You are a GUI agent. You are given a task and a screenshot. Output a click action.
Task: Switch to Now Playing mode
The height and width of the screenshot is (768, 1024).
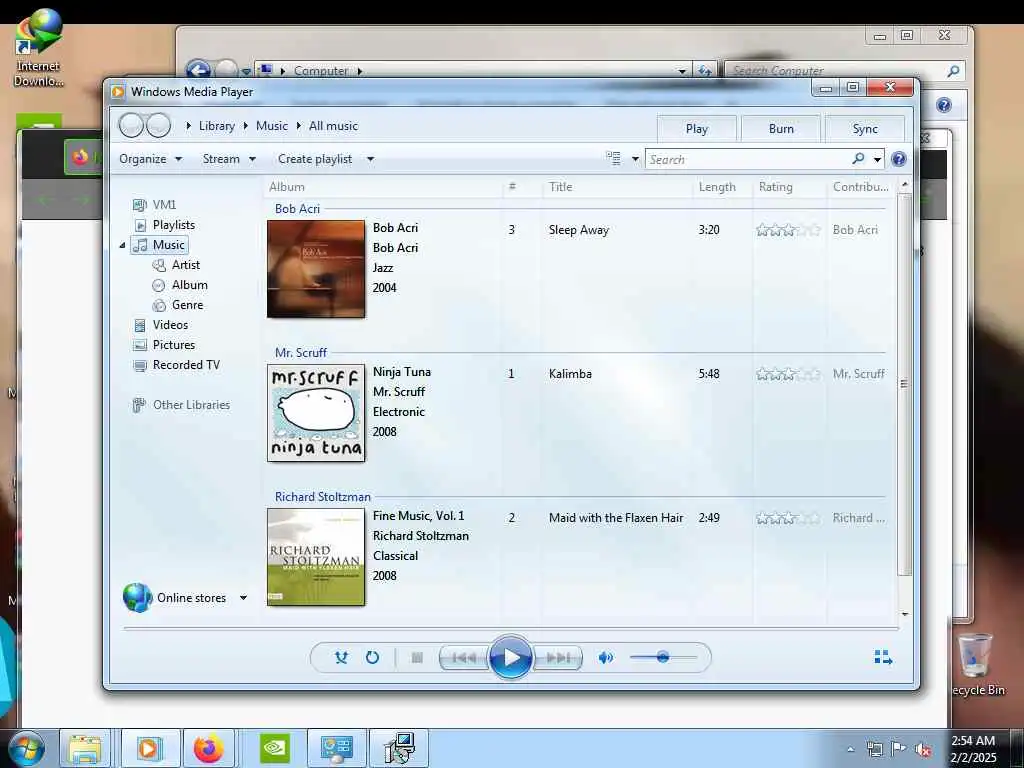coord(883,657)
